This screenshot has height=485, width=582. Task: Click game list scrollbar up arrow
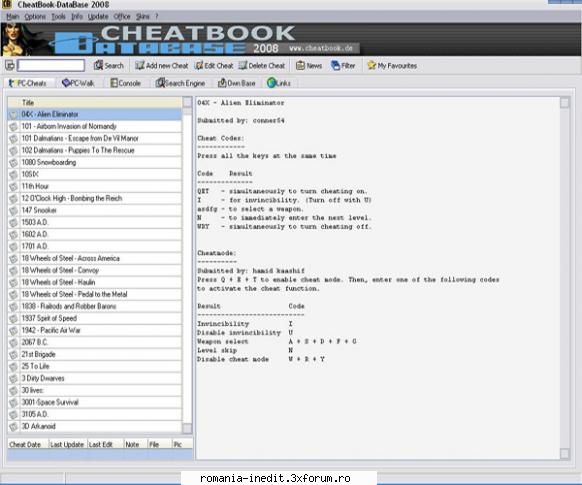tap(187, 102)
